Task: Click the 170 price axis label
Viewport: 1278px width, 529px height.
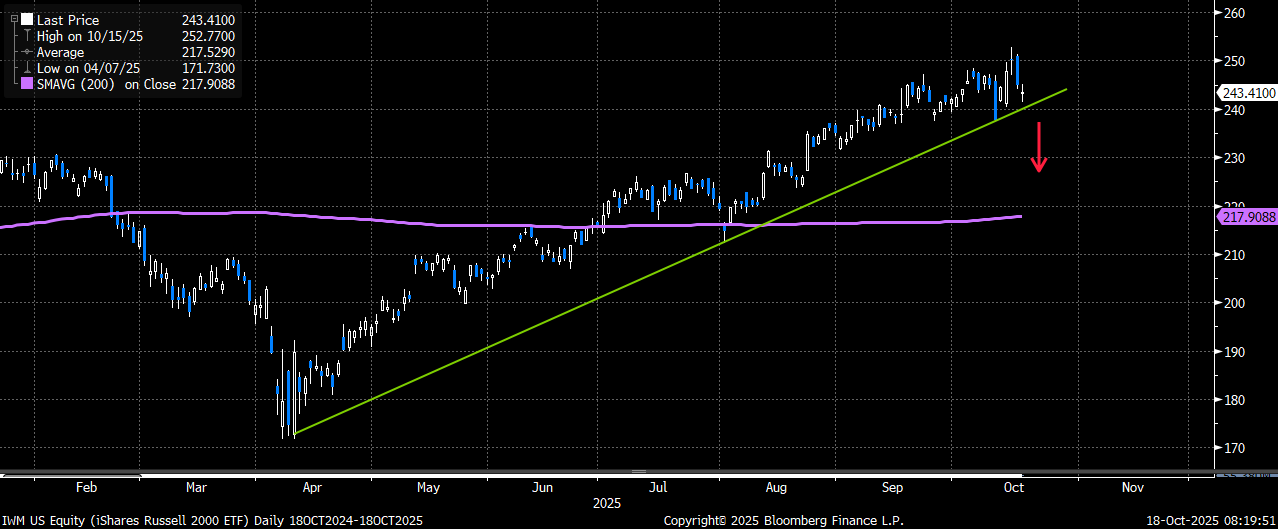Action: pos(1234,448)
